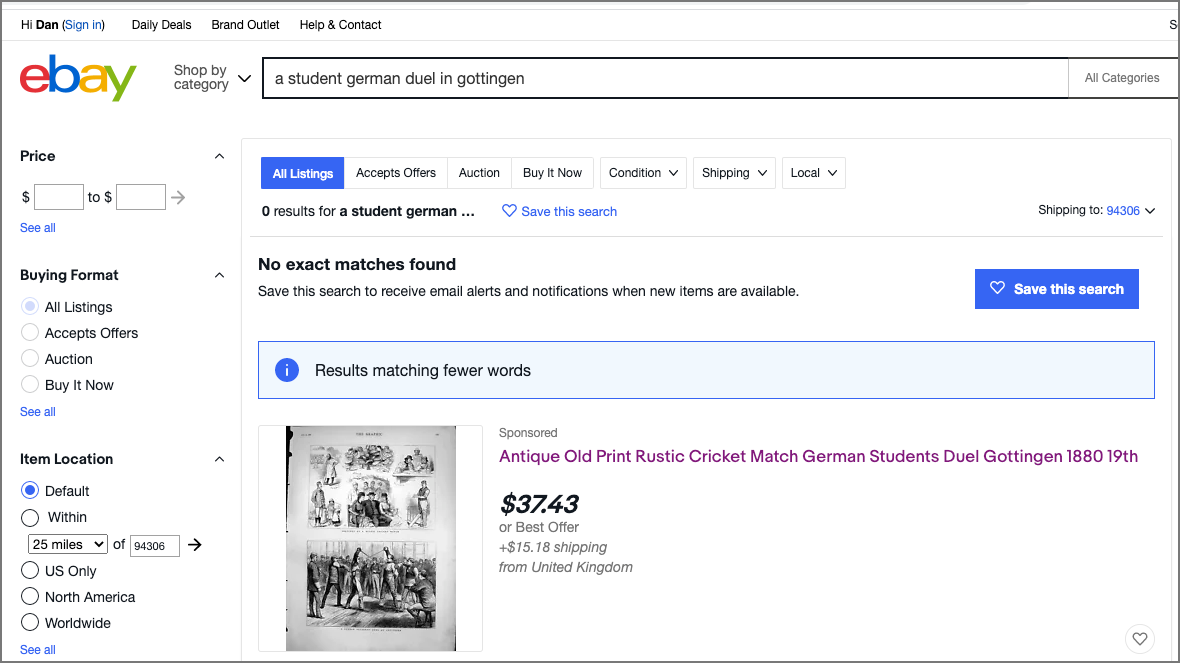The image size is (1180, 663).
Task: Click the blue info icon in the banner
Action: tap(287, 370)
